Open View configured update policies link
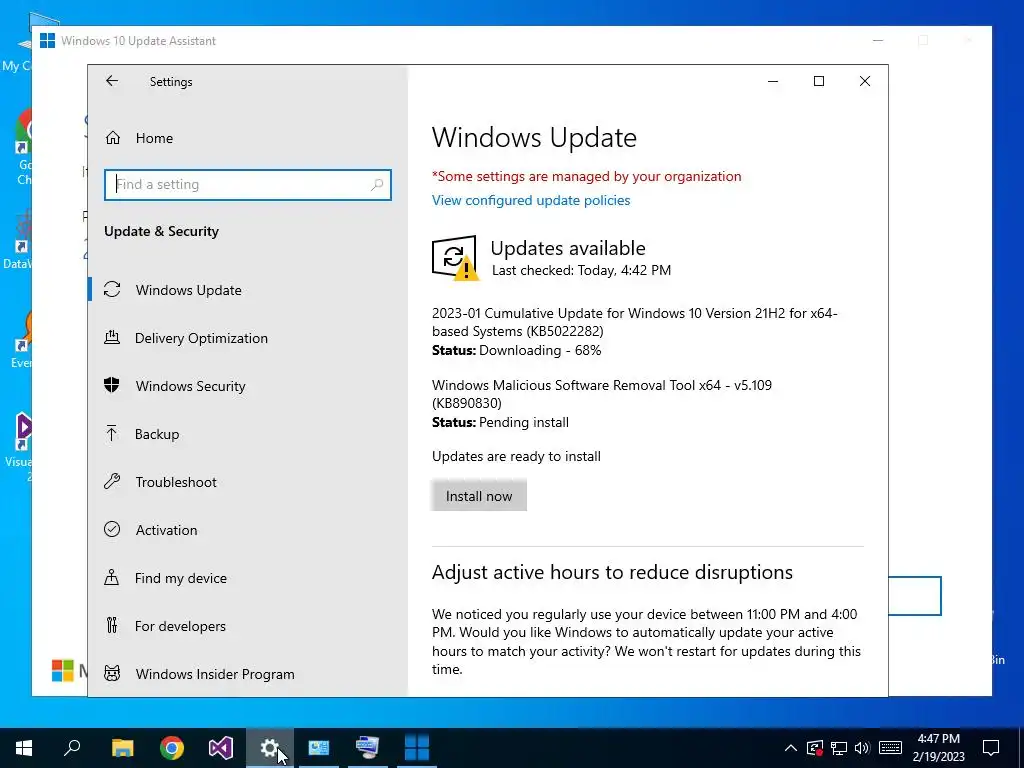This screenshot has width=1024, height=768. click(531, 200)
